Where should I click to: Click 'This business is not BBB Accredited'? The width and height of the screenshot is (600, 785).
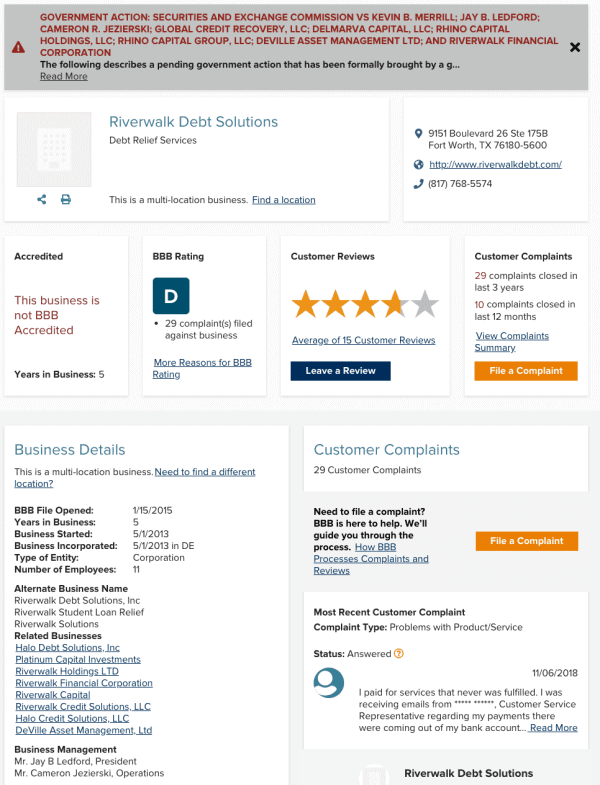[x=57, y=315]
